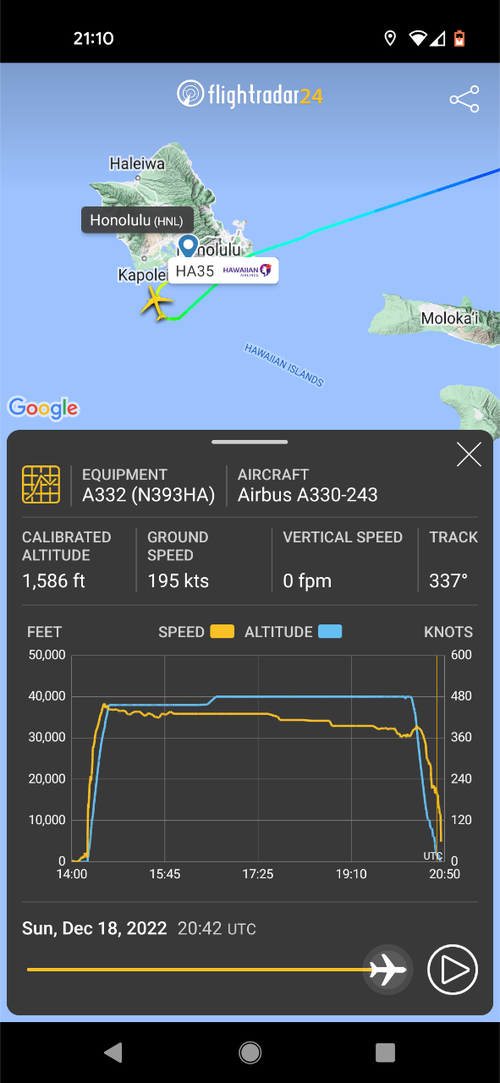Click the airplane slider thumb on timeline
Image resolution: width=500 pixels, height=1083 pixels.
tap(387, 970)
